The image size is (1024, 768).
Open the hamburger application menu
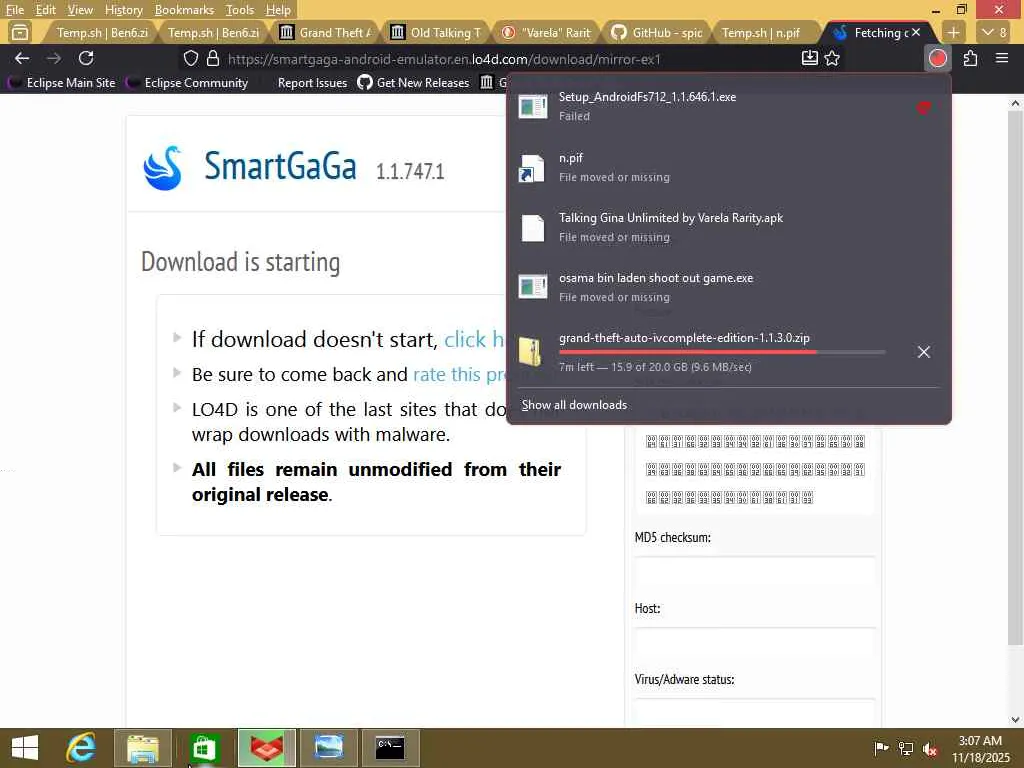click(x=1002, y=59)
